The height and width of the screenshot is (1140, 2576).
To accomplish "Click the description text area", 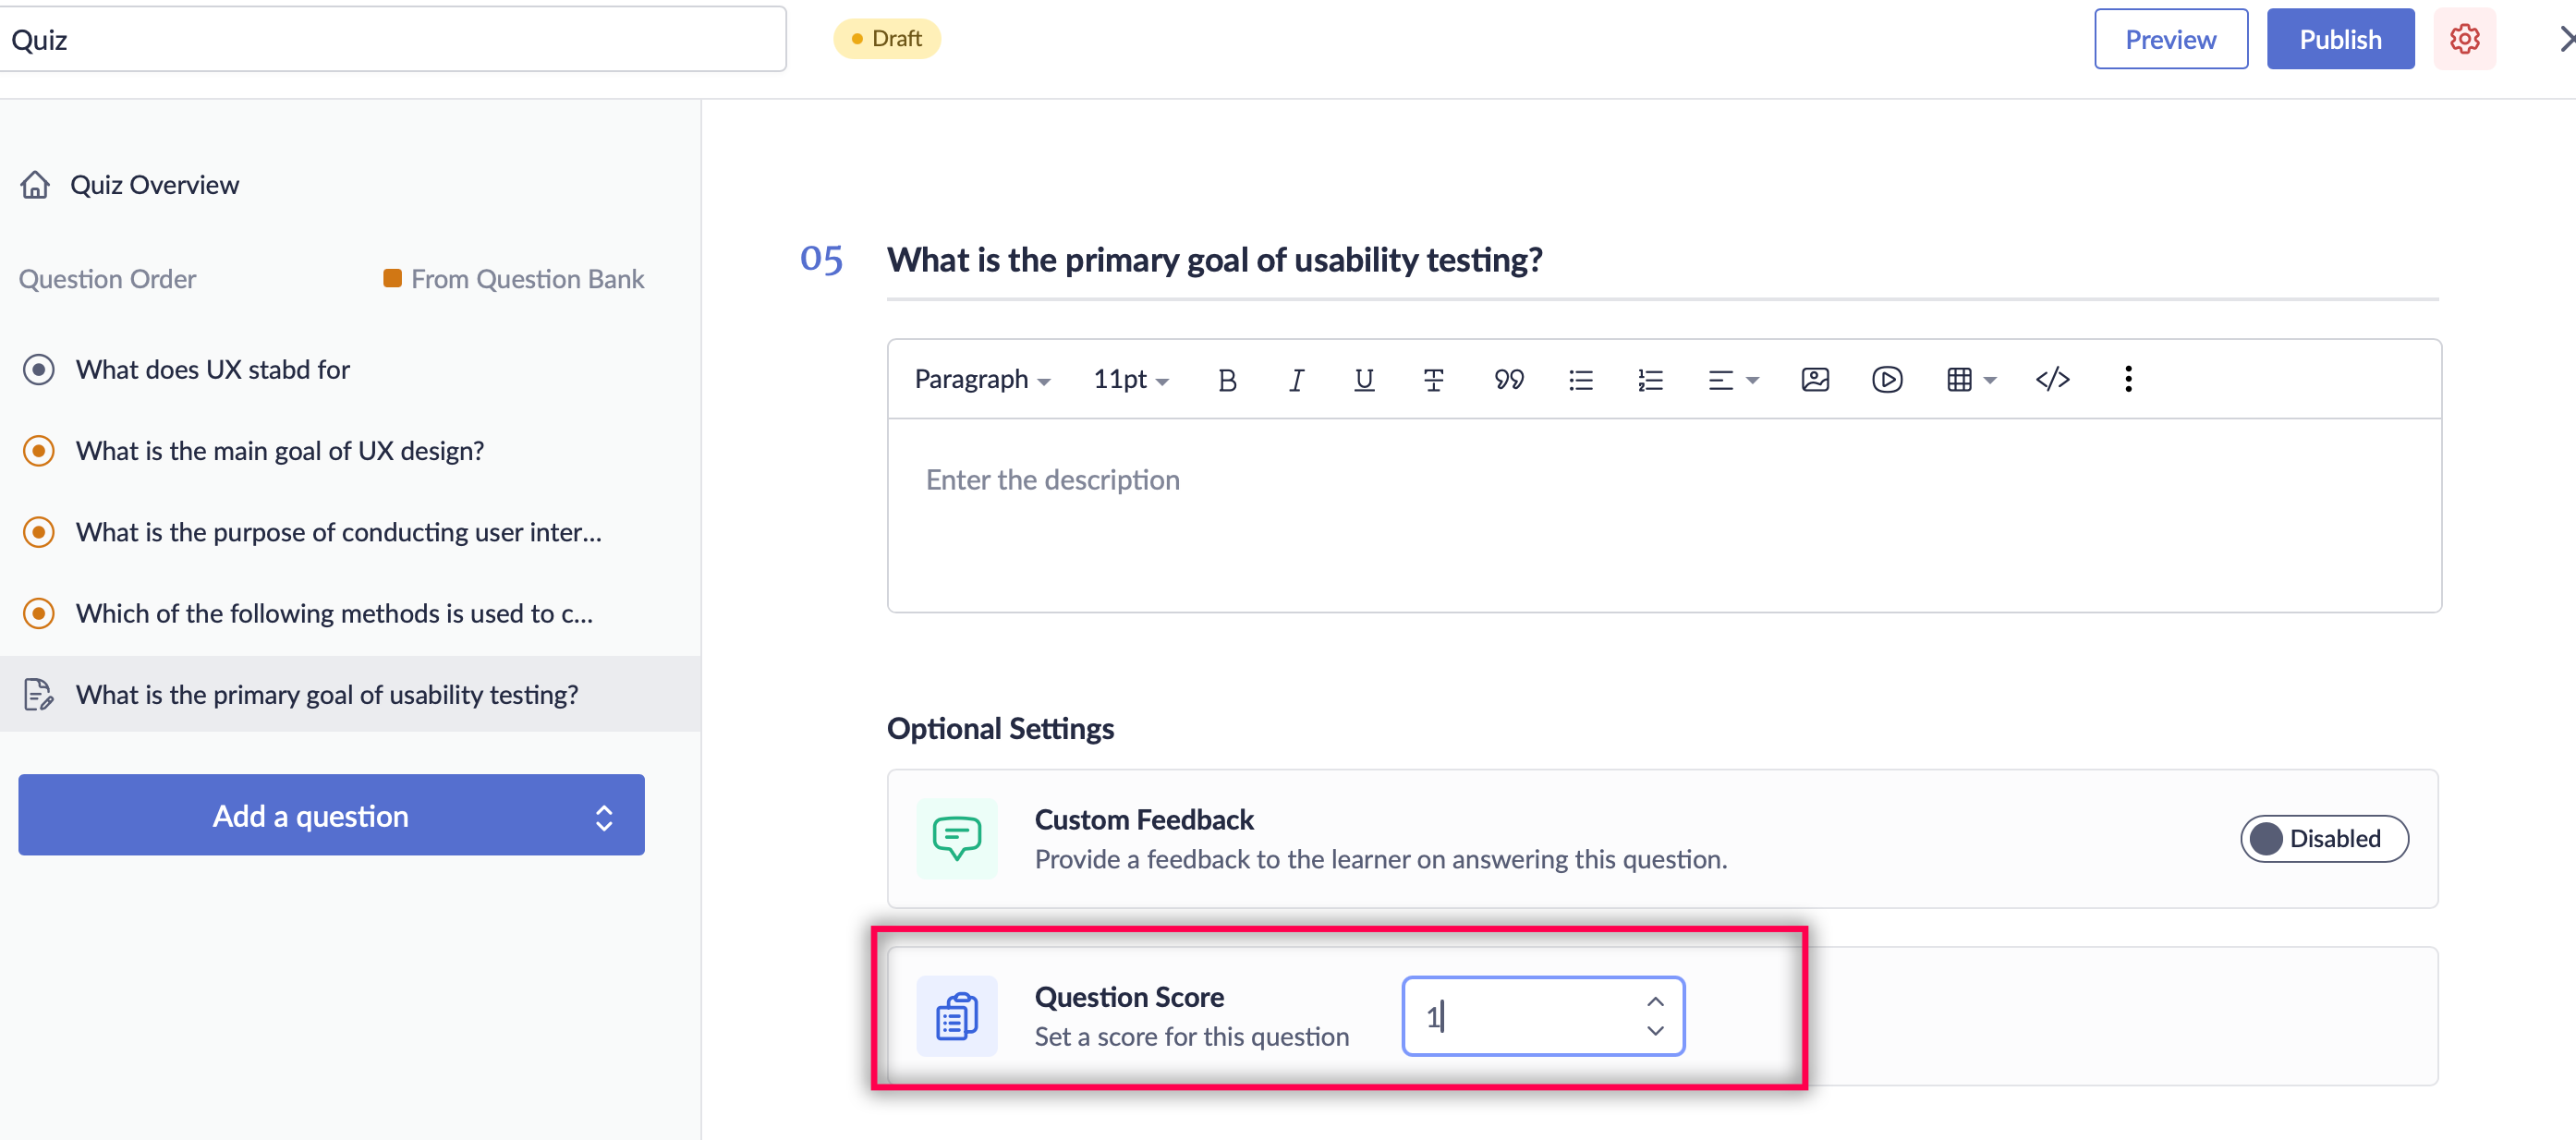I will (1663, 515).
